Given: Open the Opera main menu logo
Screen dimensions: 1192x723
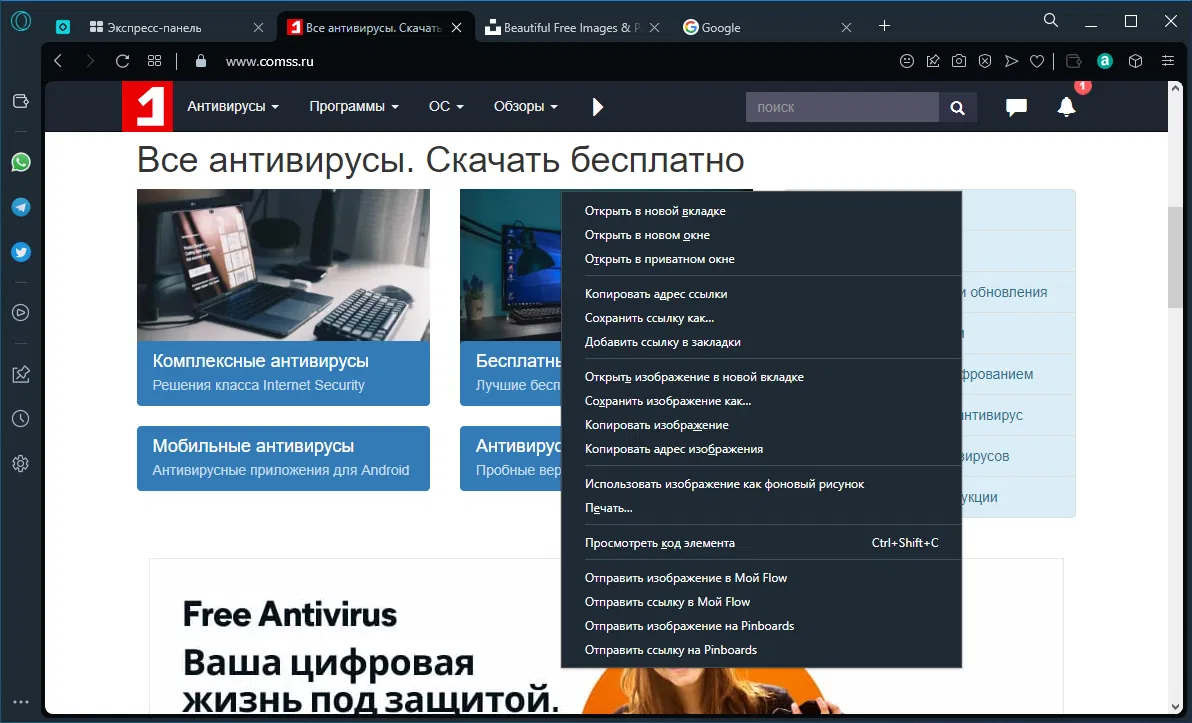Looking at the screenshot, I should point(21,21).
